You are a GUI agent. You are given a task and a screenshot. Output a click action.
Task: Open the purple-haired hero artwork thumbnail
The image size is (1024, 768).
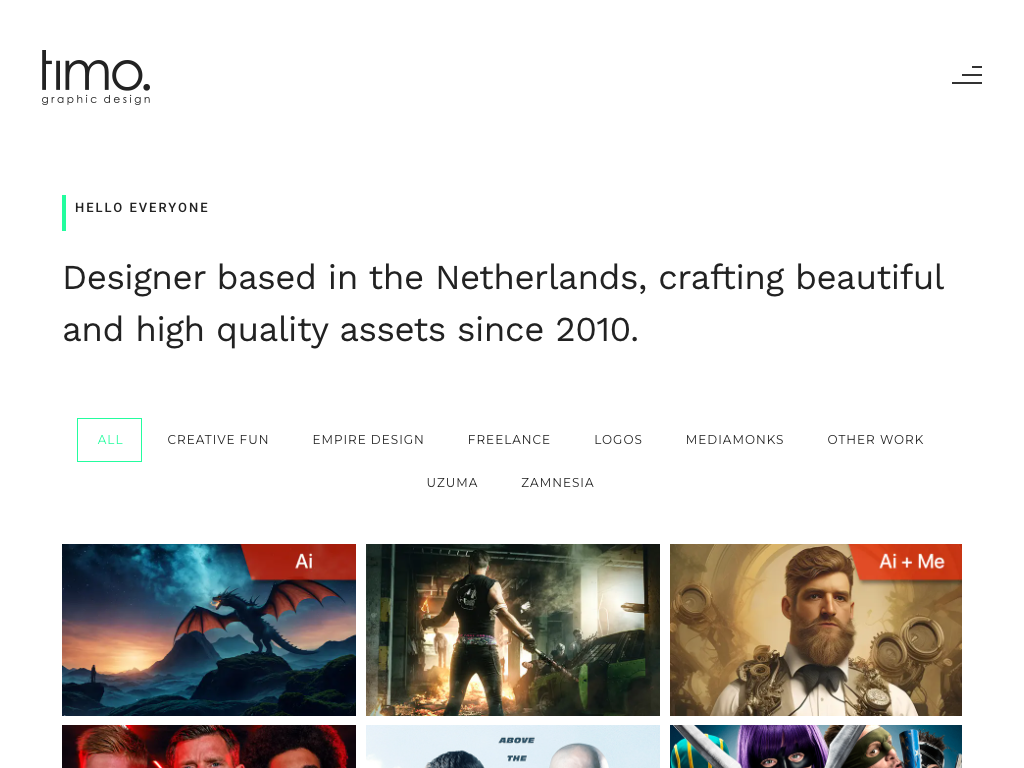[x=816, y=746]
